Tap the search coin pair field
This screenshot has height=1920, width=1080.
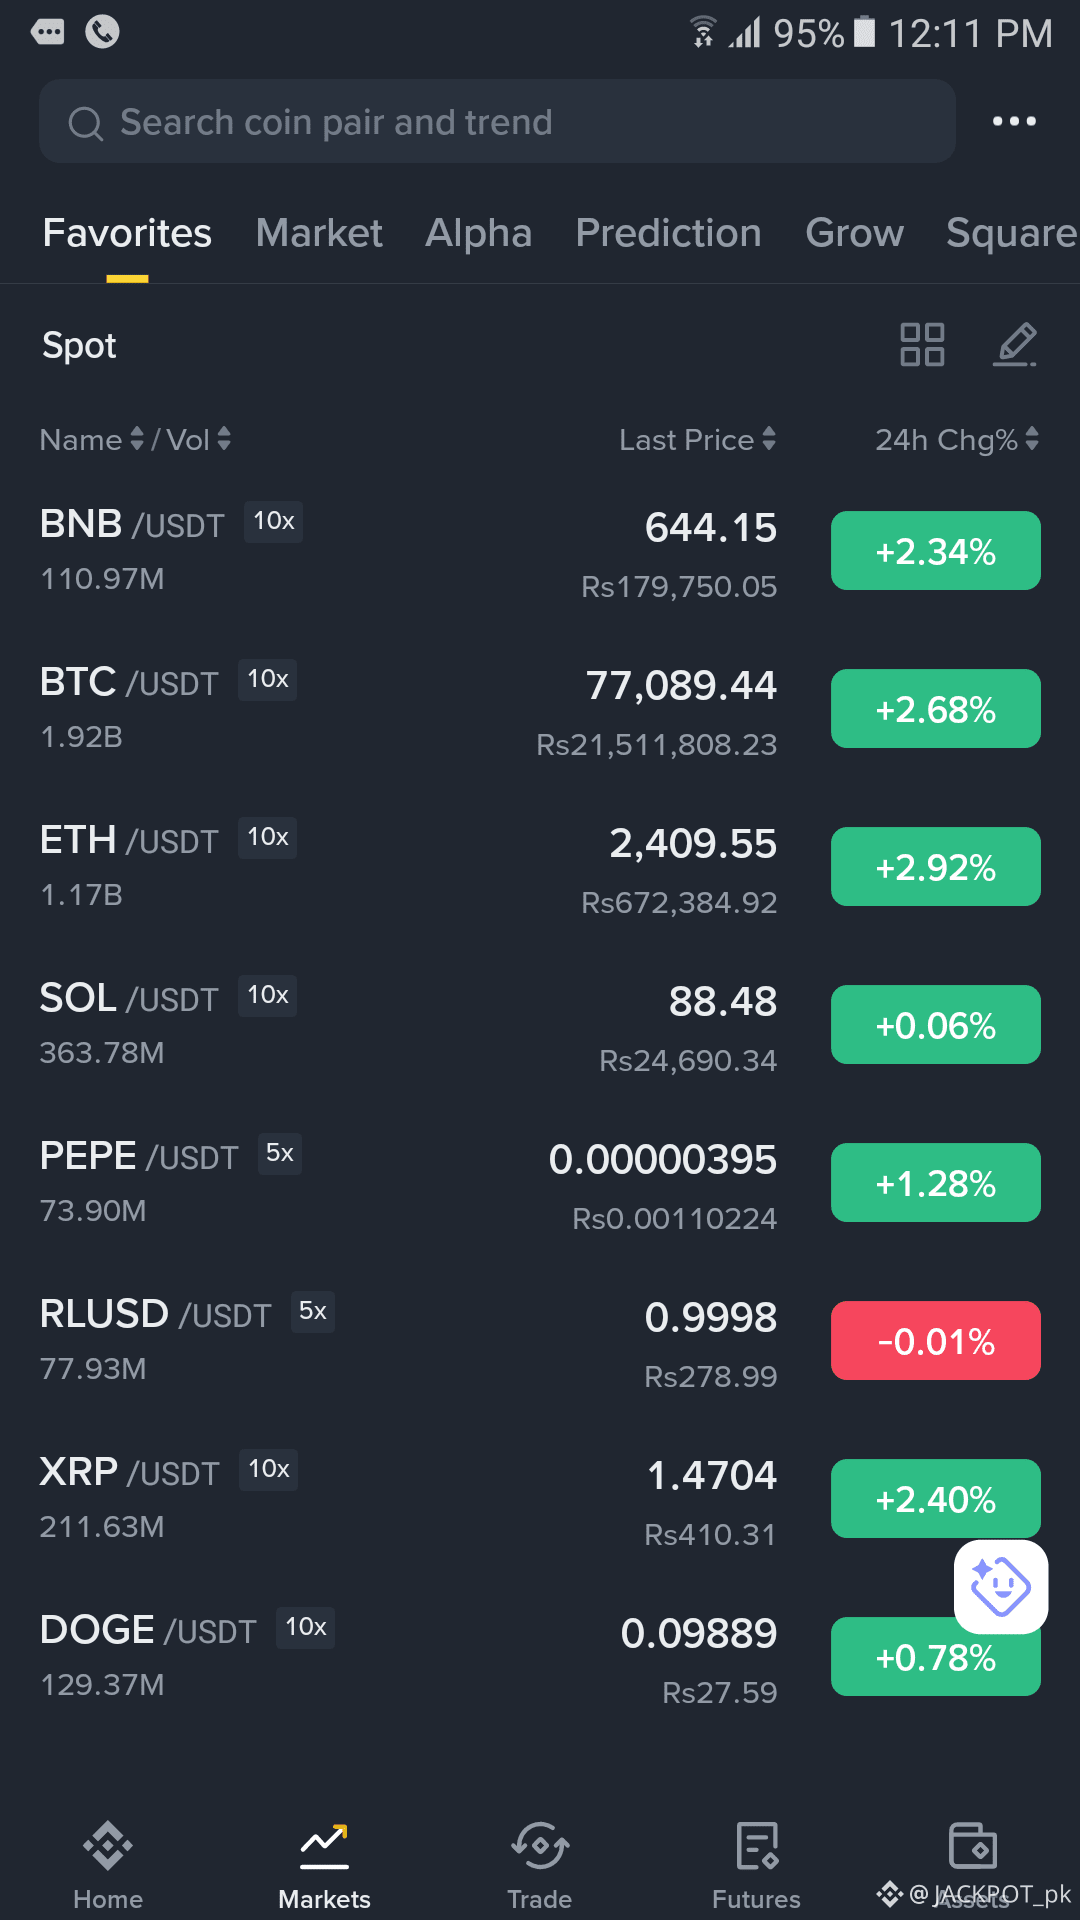[497, 121]
